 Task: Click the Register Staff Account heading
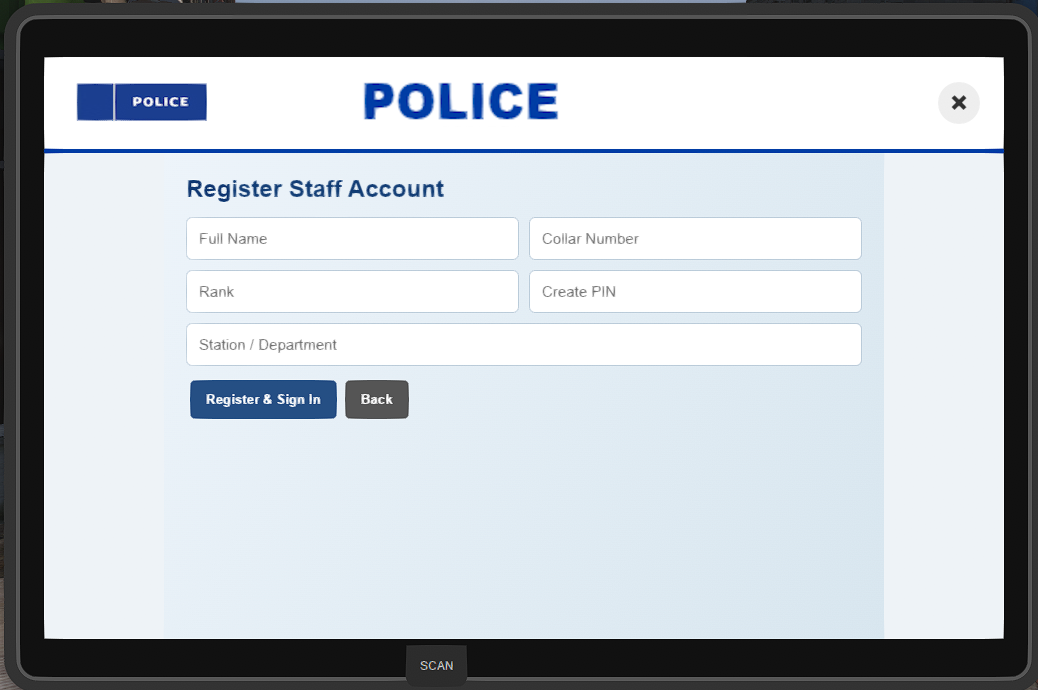coord(315,189)
